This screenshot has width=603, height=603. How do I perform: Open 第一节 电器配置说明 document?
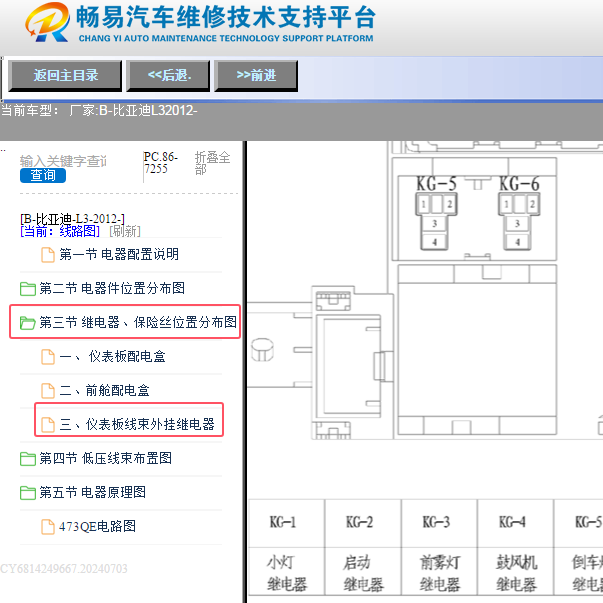pyautogui.click(x=119, y=255)
